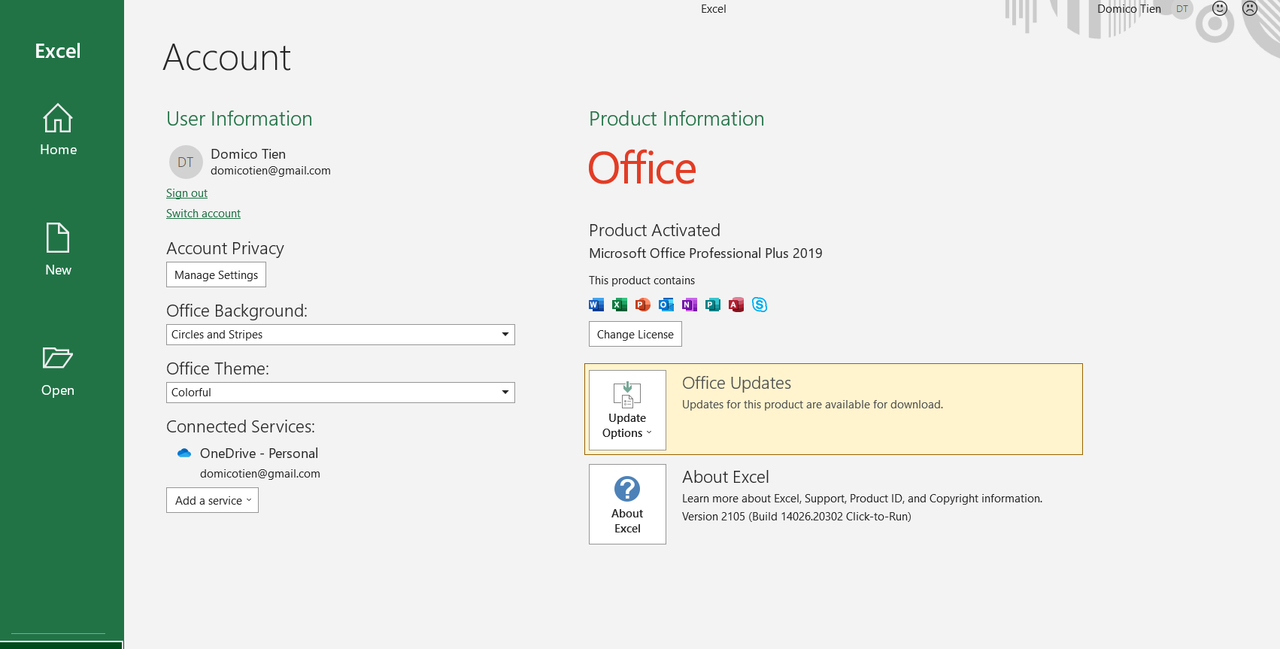Click Microsoft Office Professional Plus 2019 text
1280x649 pixels.
705,253
